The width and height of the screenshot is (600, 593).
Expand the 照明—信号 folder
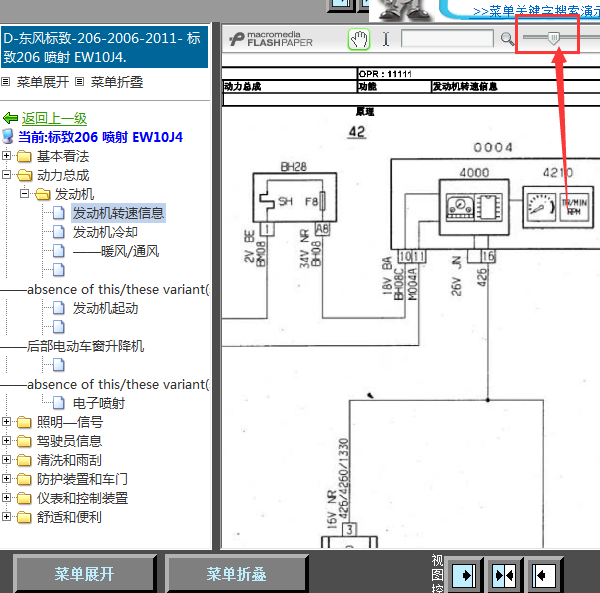pos(6,422)
